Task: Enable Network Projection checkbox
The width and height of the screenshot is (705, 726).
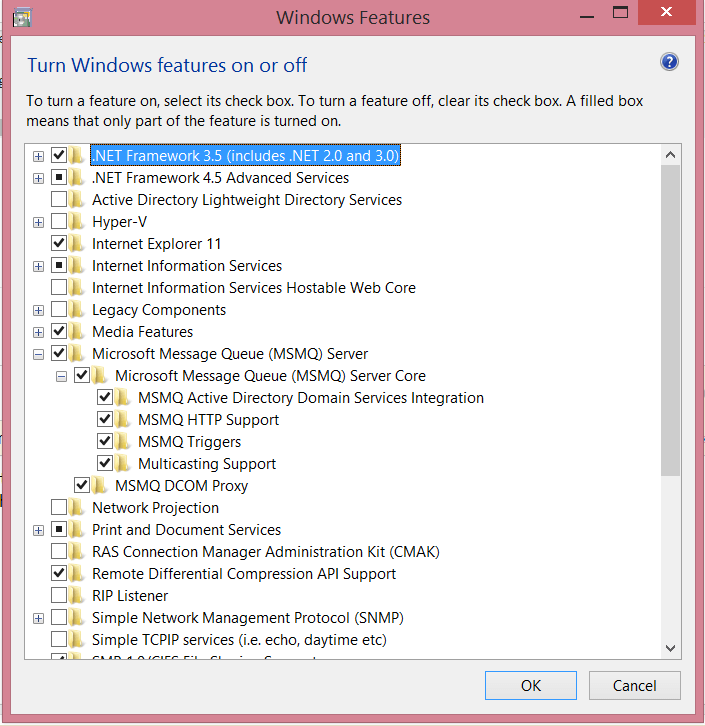Action: [x=59, y=507]
